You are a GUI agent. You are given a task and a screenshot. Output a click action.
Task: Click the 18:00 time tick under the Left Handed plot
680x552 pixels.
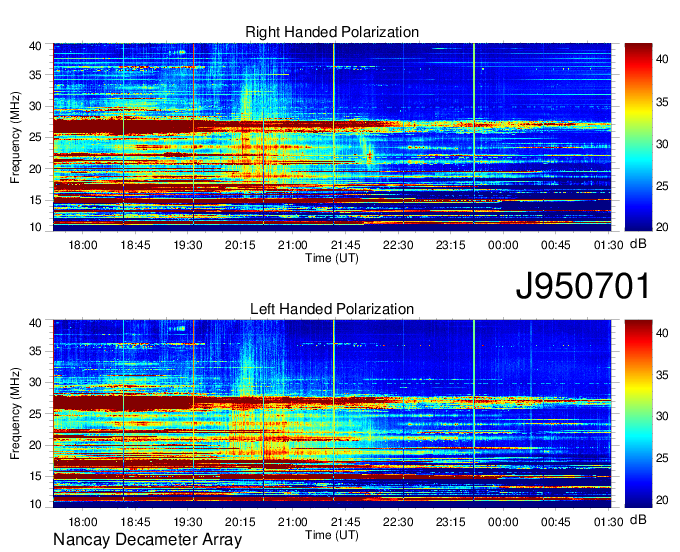(83, 522)
